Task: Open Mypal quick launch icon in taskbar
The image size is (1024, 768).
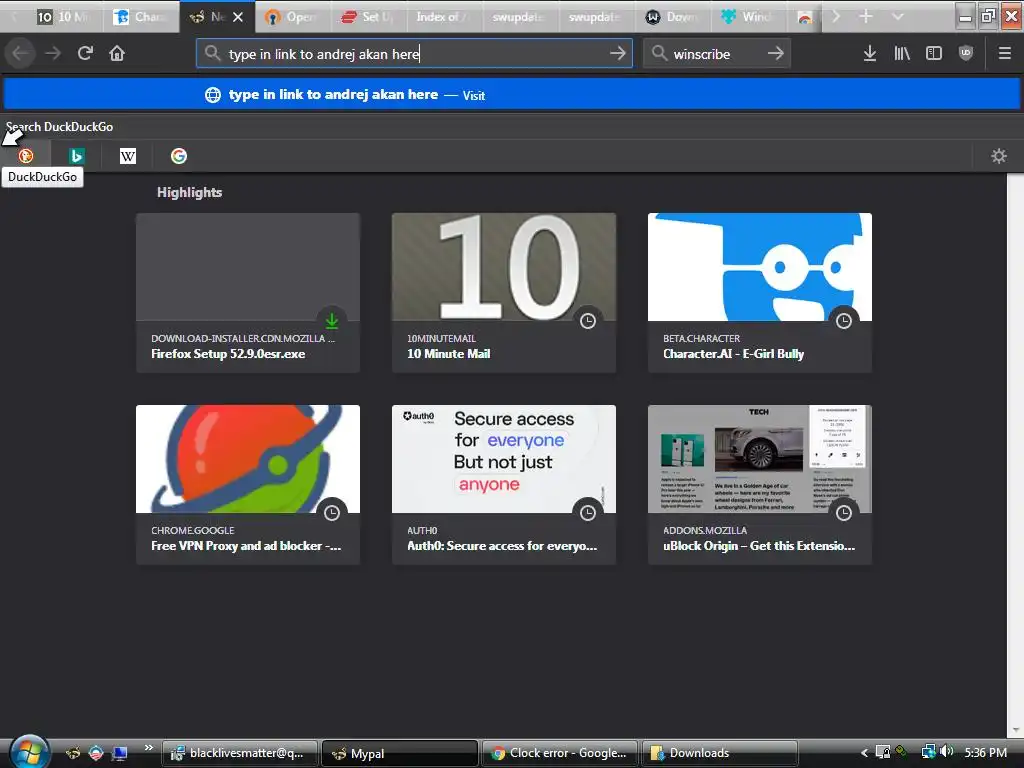Action: (x=73, y=753)
